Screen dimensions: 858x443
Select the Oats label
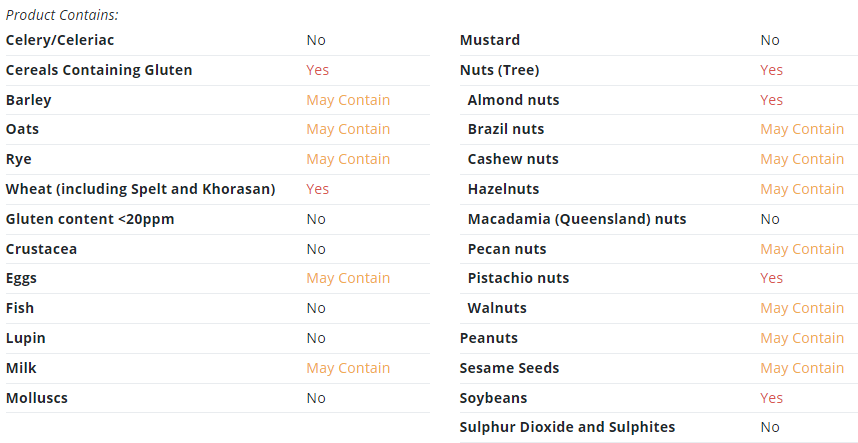[22, 129]
